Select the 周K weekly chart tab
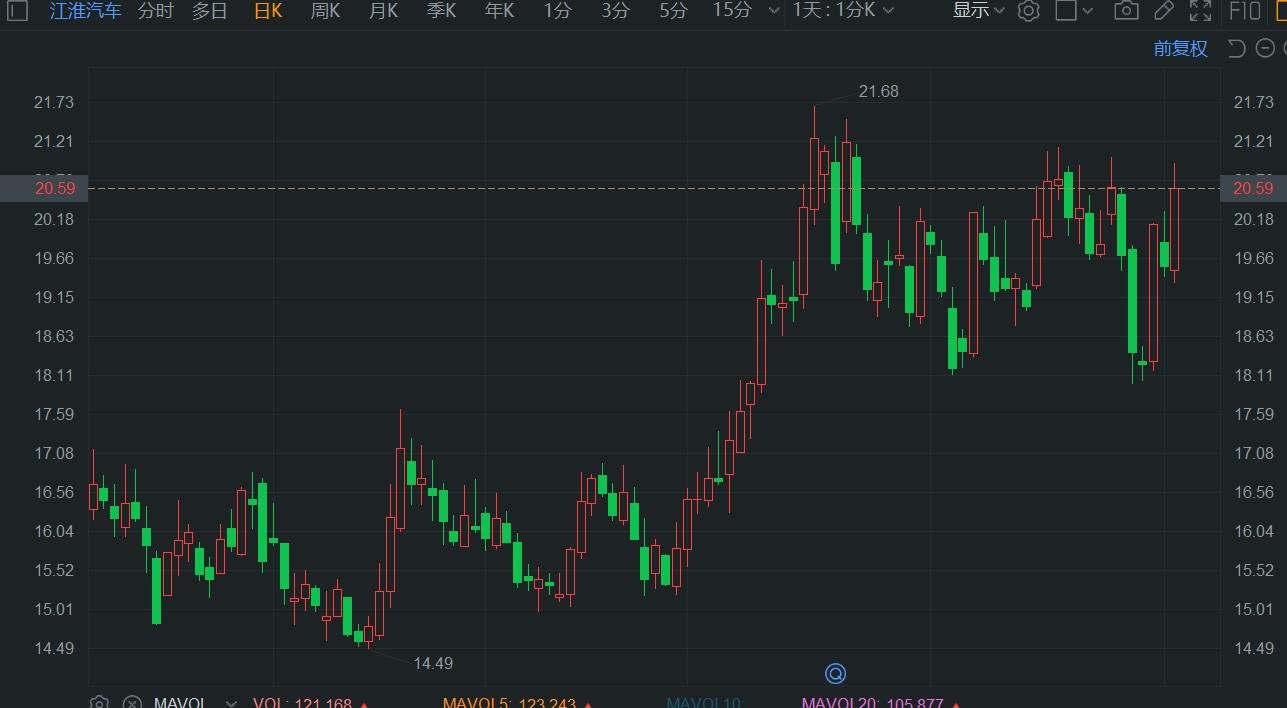 [x=325, y=11]
